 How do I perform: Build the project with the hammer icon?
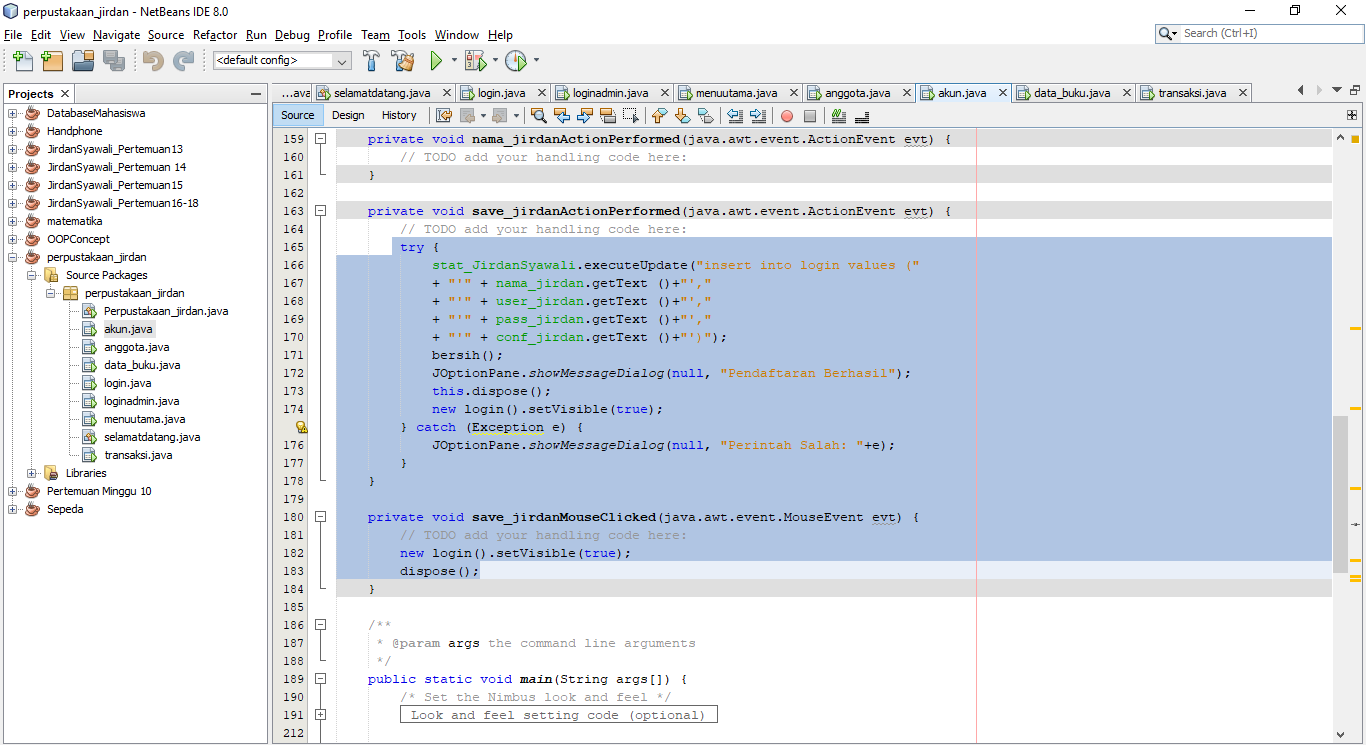pos(371,60)
